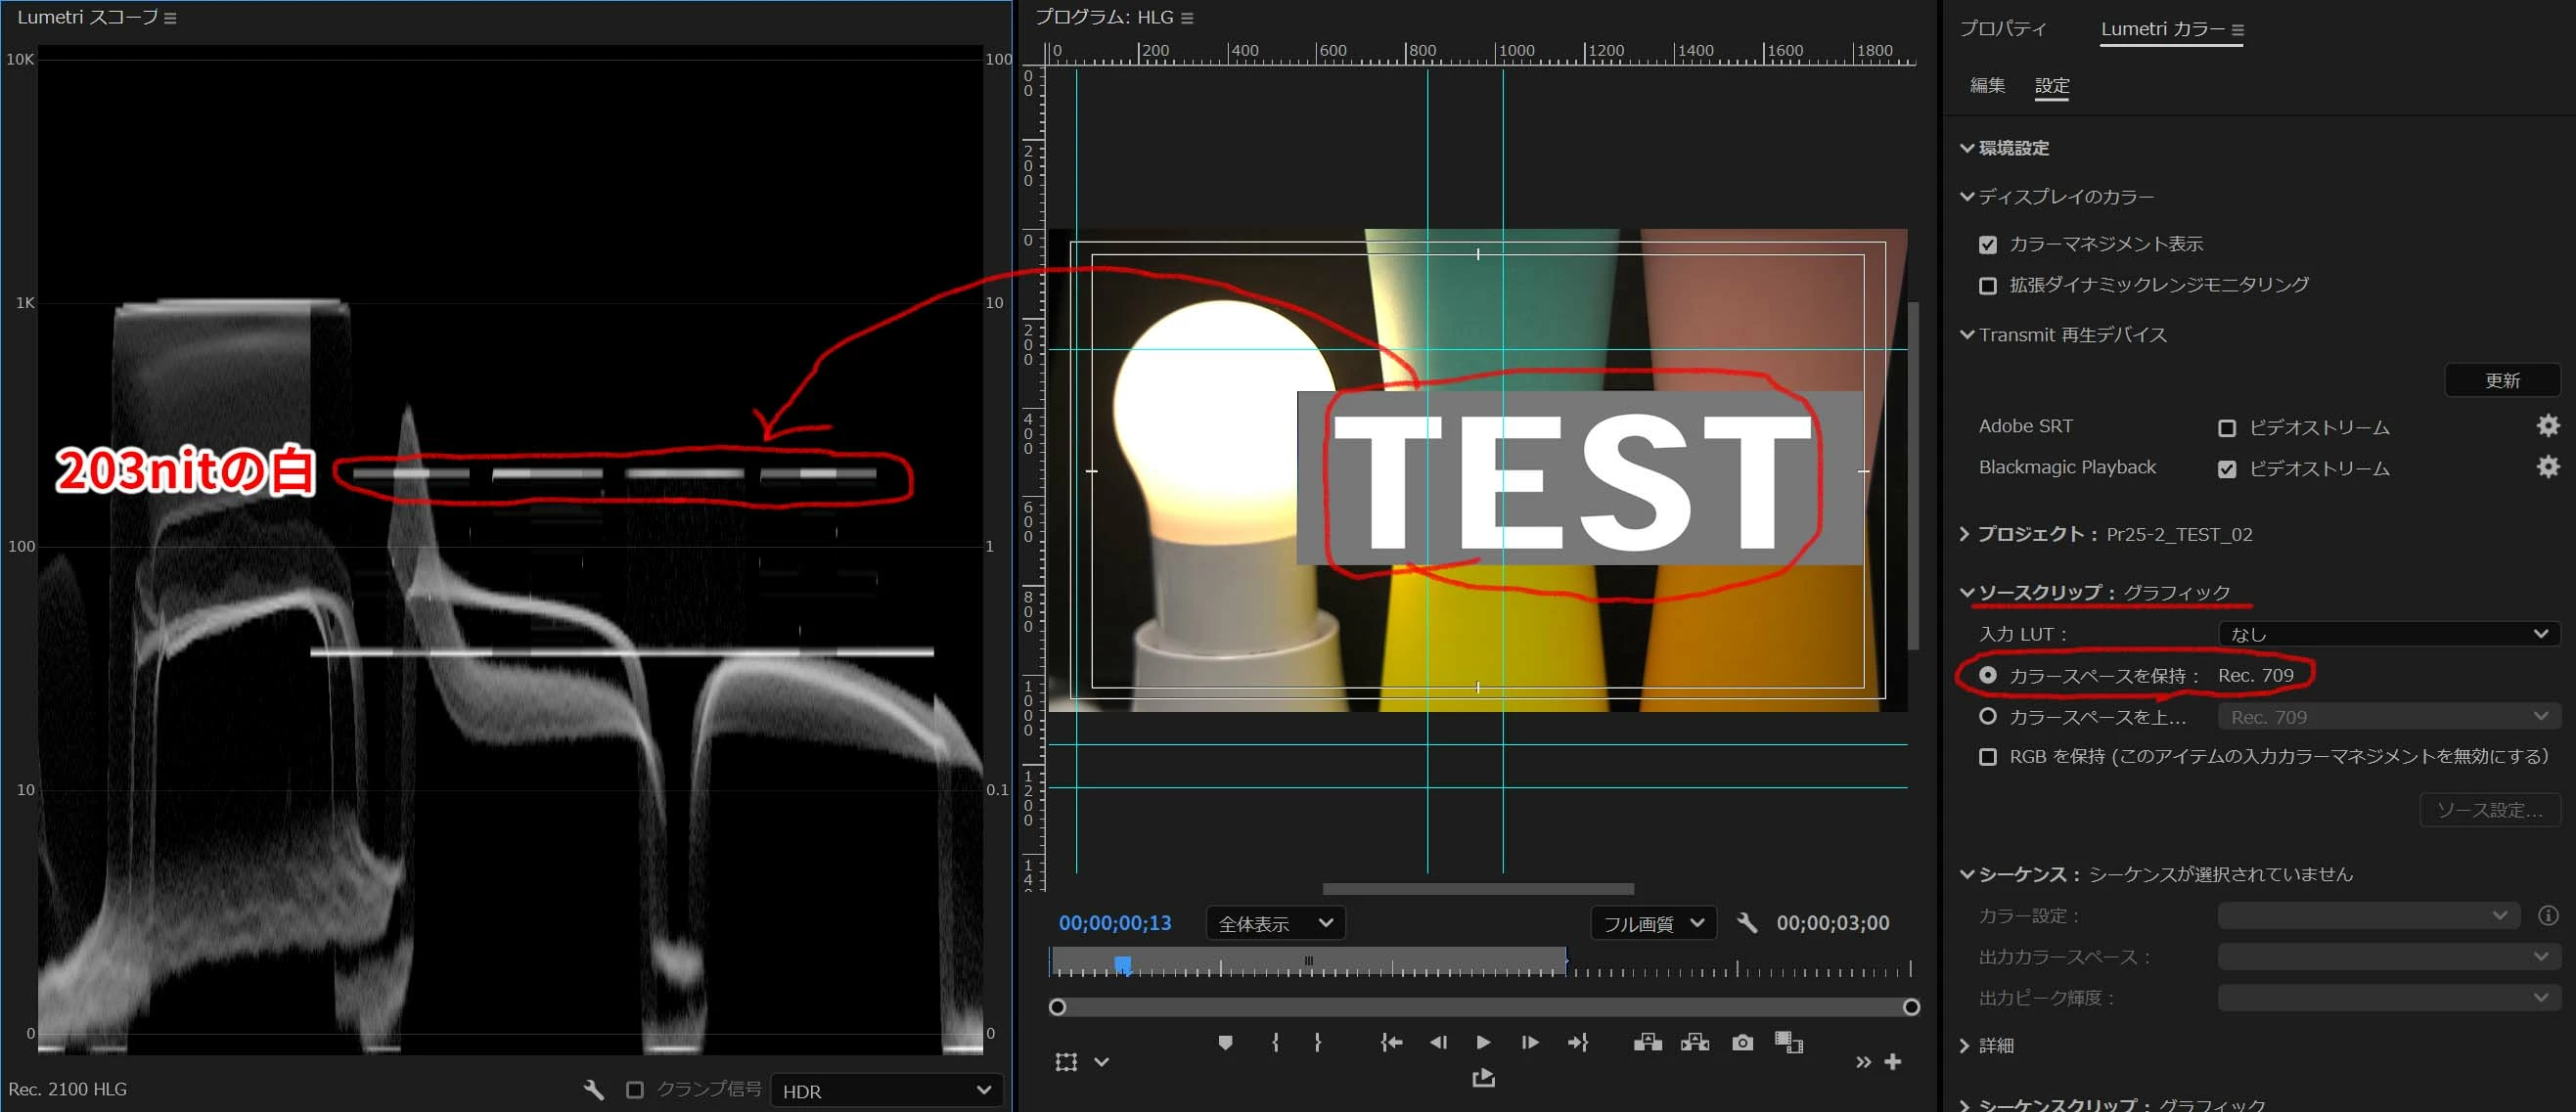The height and width of the screenshot is (1112, 2576).
Task: Switch to the 編集 tab
Action: [1987, 86]
